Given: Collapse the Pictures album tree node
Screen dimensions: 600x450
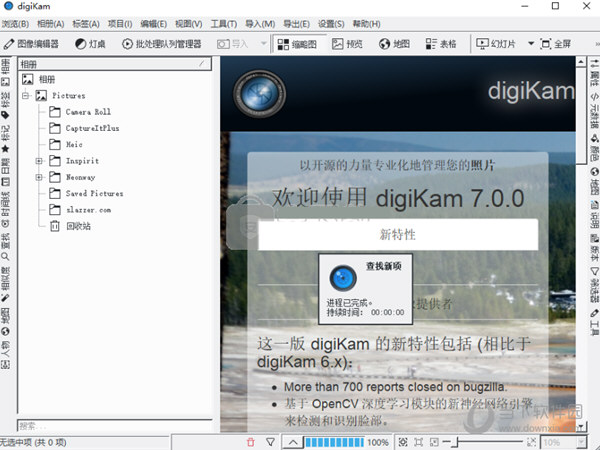Looking at the screenshot, I should click(26, 95).
